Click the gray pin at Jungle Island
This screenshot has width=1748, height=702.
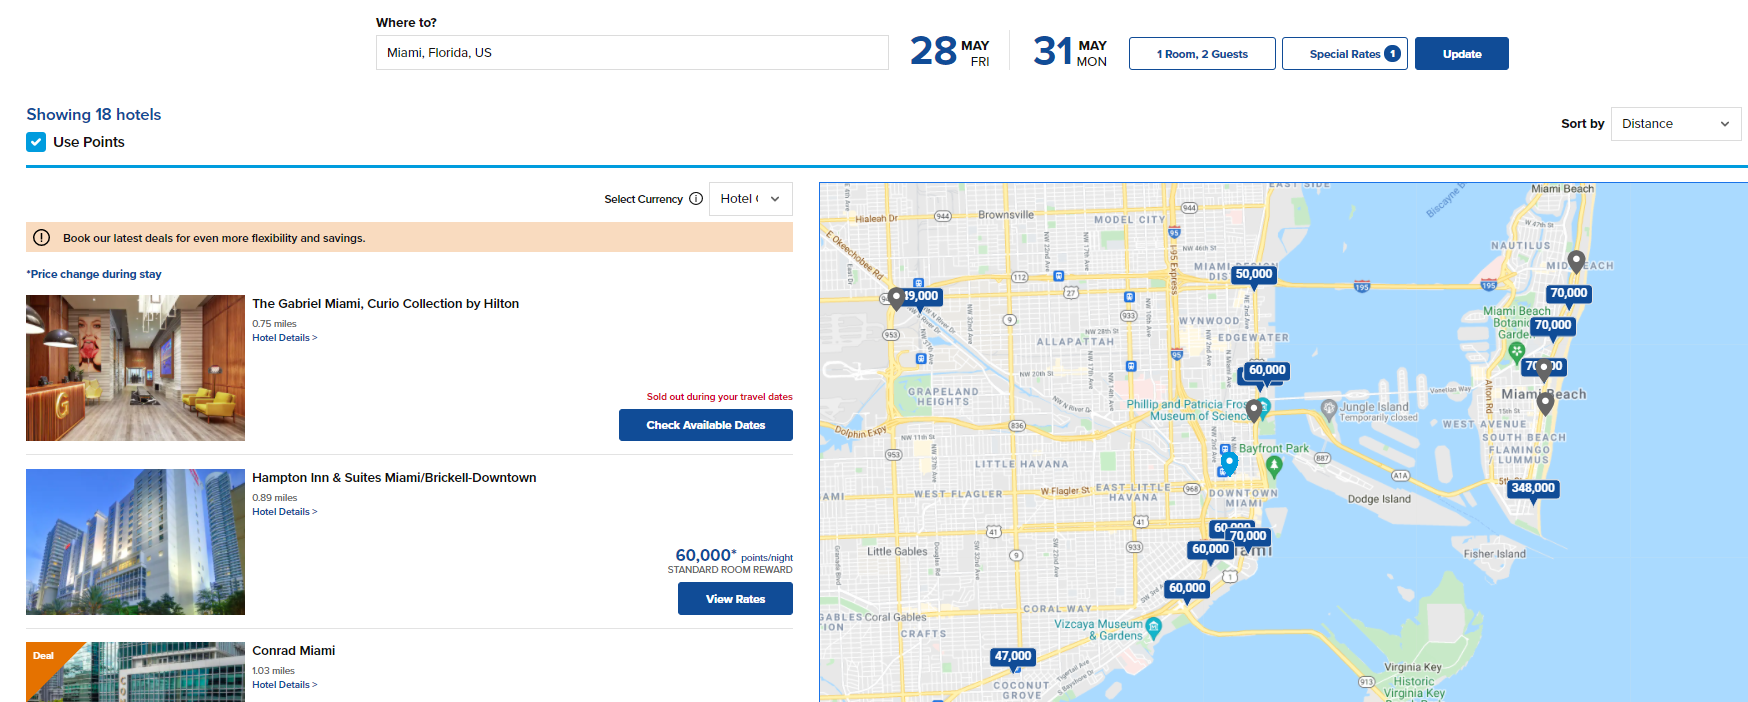click(x=1329, y=408)
